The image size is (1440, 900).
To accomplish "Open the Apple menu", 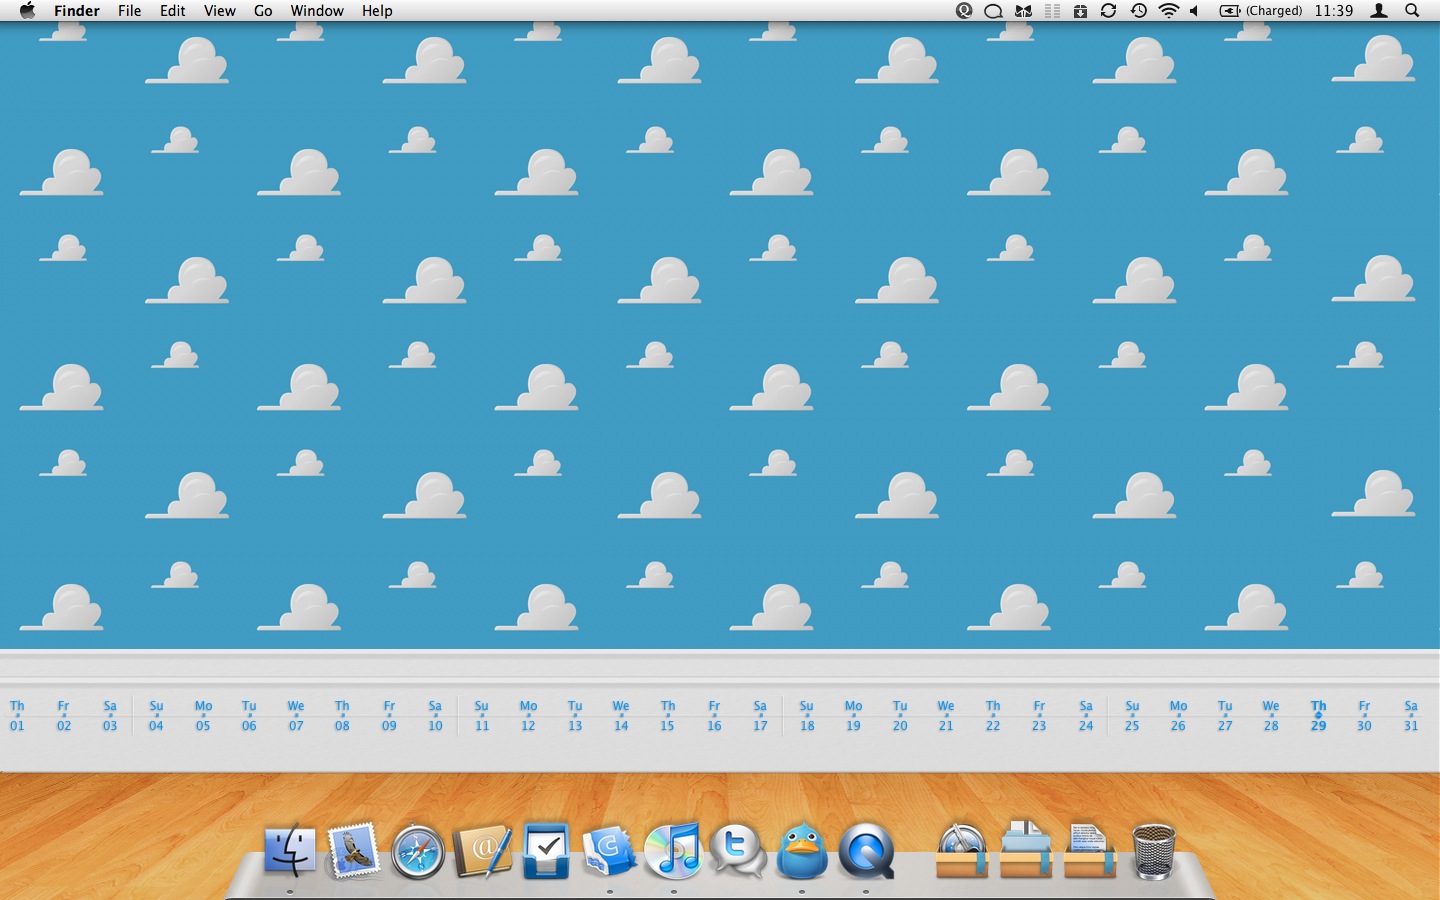I will (x=27, y=11).
